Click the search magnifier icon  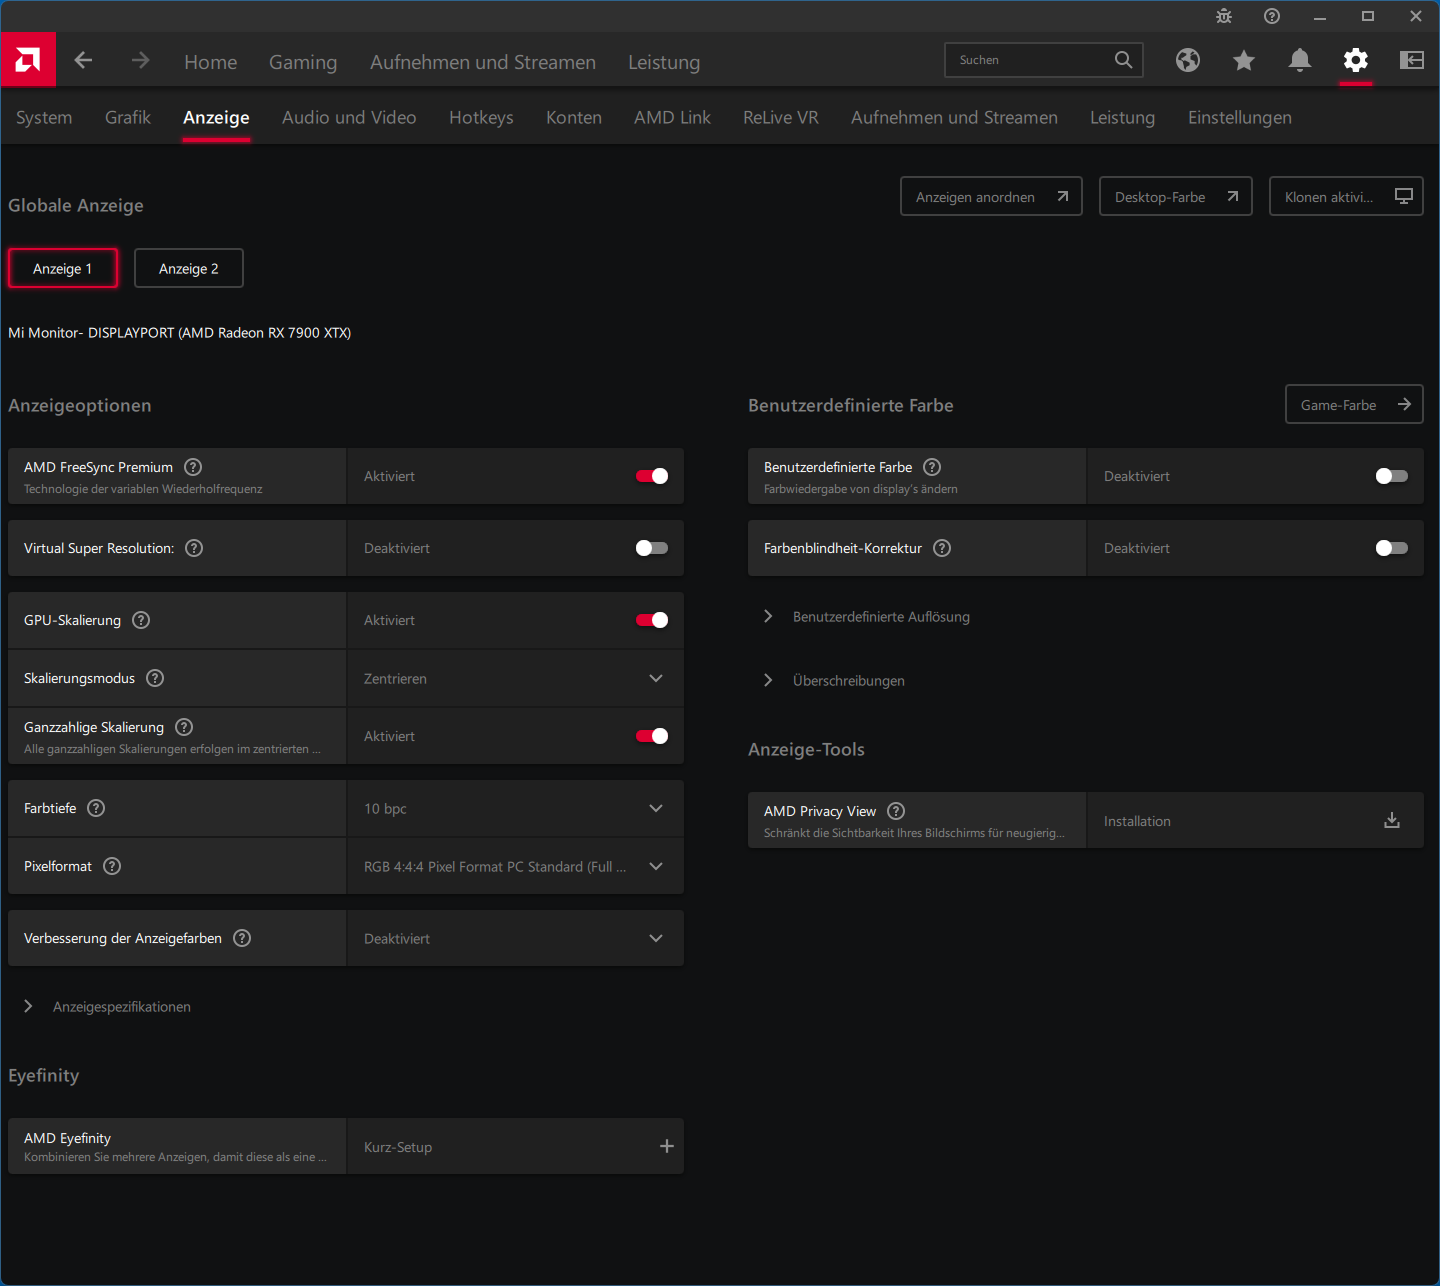pos(1123,60)
